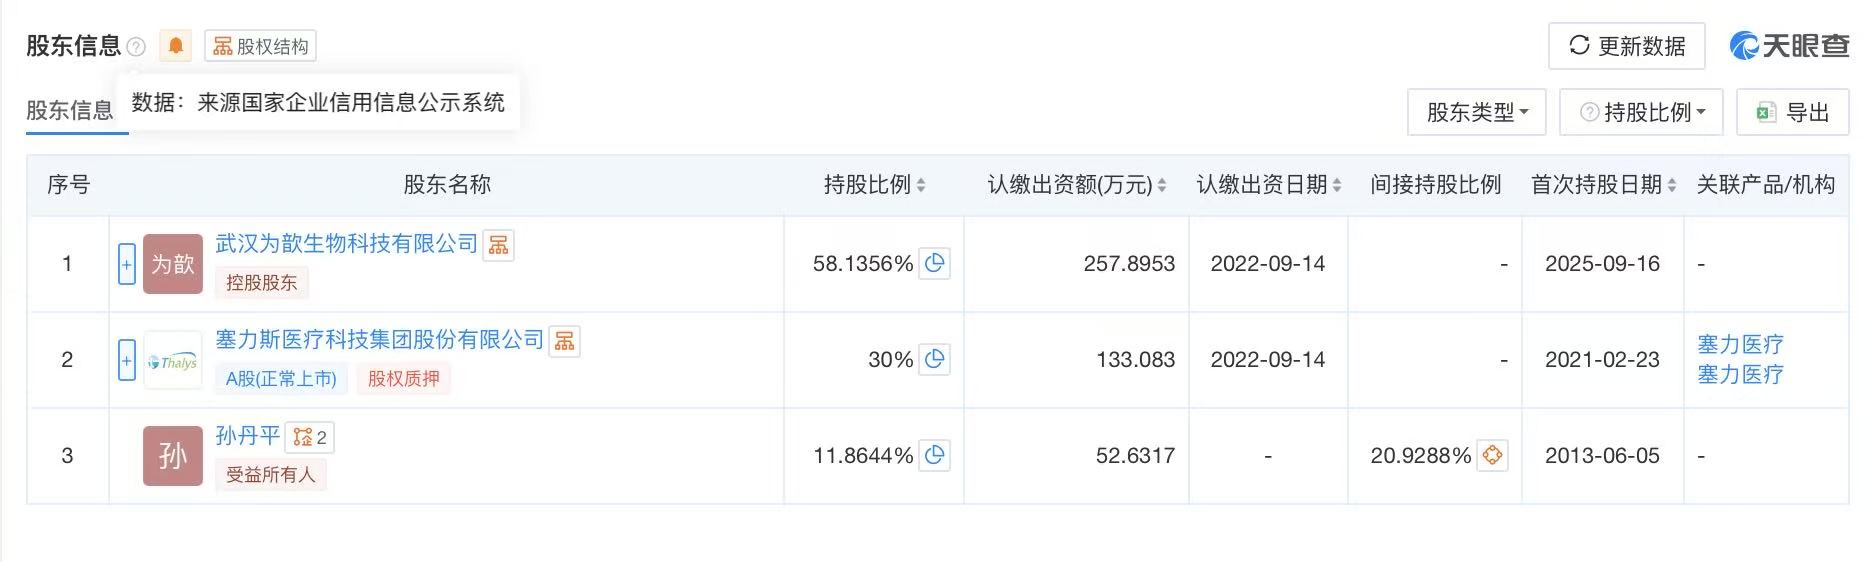Select the 股东信息 tab
This screenshot has width=1864, height=562.
70,110
